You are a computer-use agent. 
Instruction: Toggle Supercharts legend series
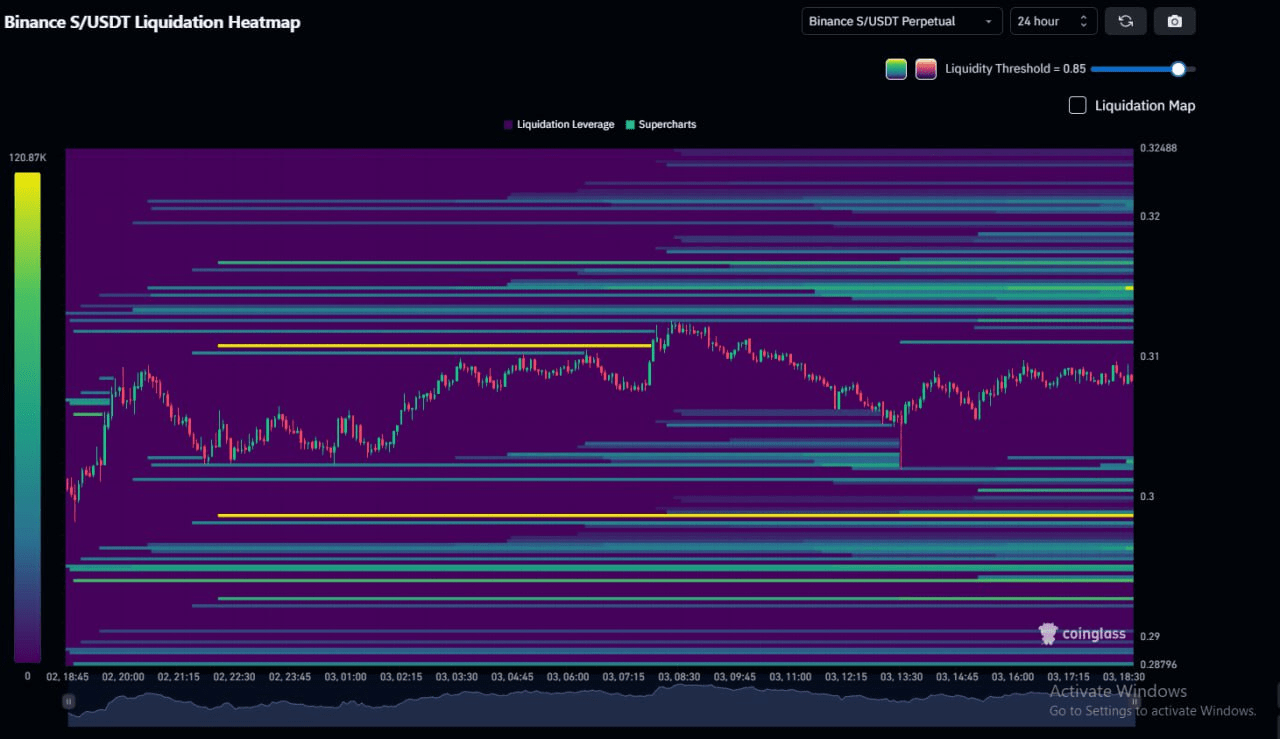pyautogui.click(x=661, y=125)
